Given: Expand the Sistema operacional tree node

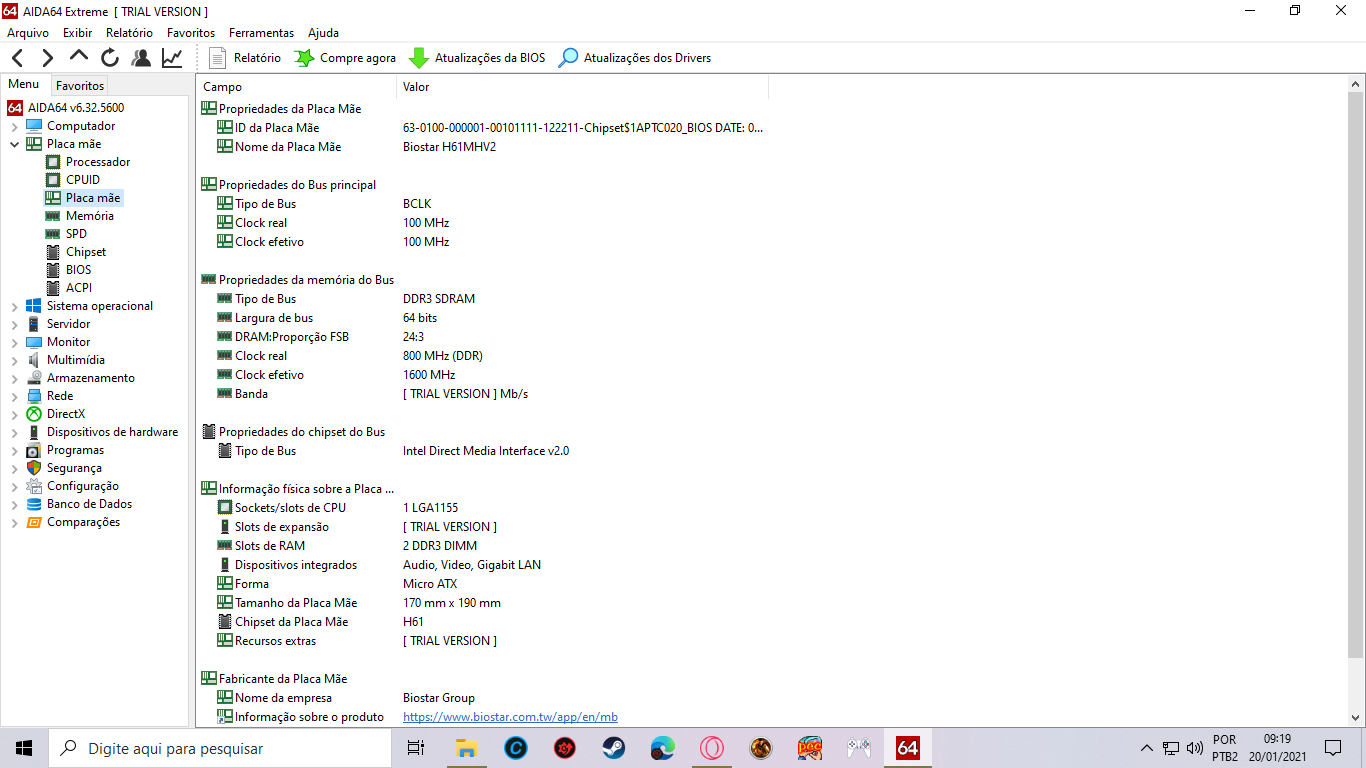Looking at the screenshot, I should [x=14, y=306].
